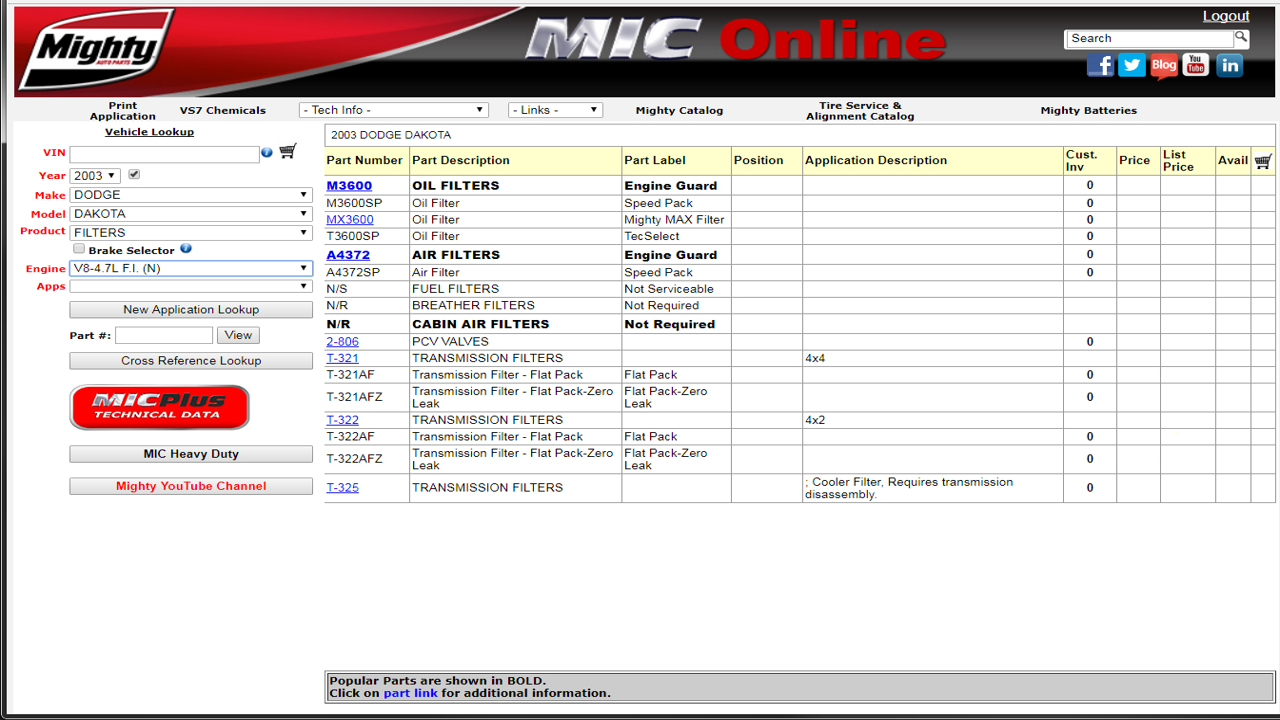Open the Facebook page icon
The width and height of the screenshot is (1280, 720).
1100,65
